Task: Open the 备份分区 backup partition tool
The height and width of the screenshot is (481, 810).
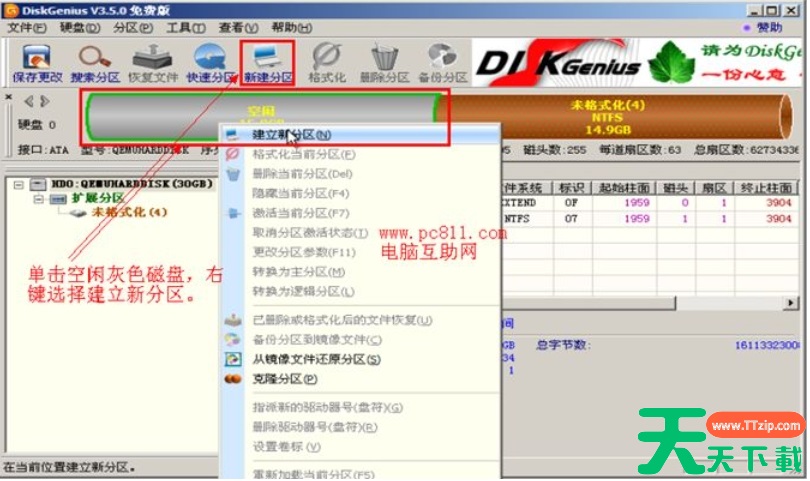Action: click(443, 64)
